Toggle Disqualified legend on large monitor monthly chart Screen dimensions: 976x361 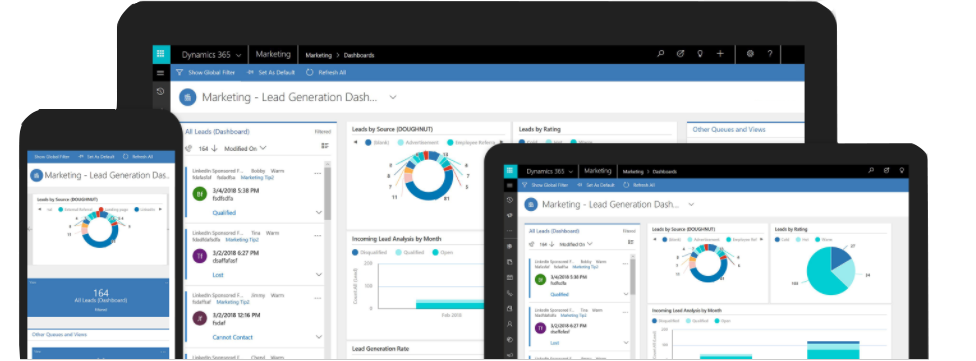370,253
